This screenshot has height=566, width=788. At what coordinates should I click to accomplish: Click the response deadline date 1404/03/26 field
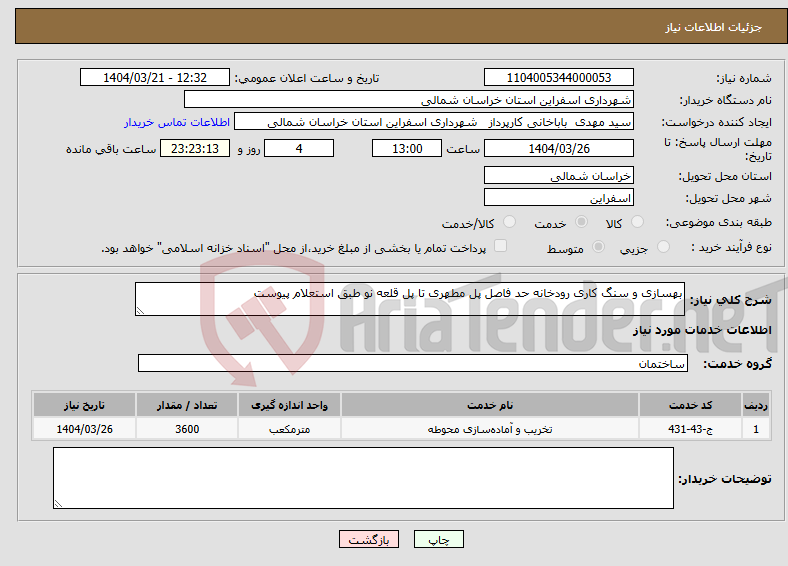(x=559, y=149)
